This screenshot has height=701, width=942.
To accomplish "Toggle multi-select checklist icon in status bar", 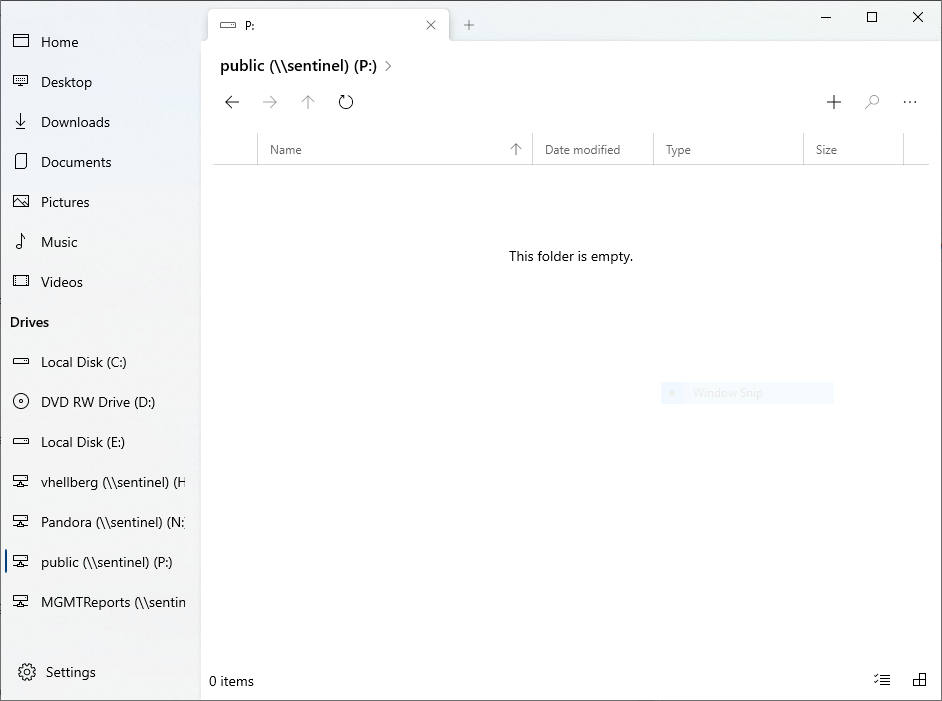I will point(881,680).
